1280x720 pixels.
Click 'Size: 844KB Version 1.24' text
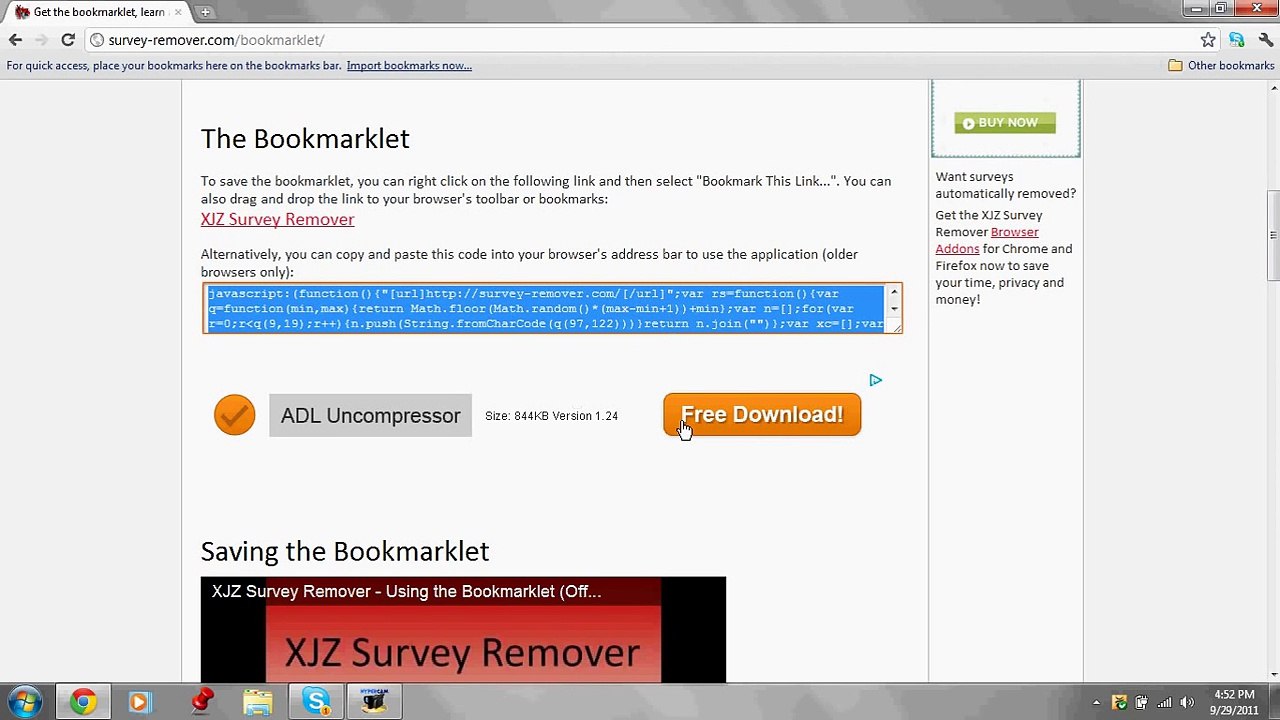[x=551, y=416]
